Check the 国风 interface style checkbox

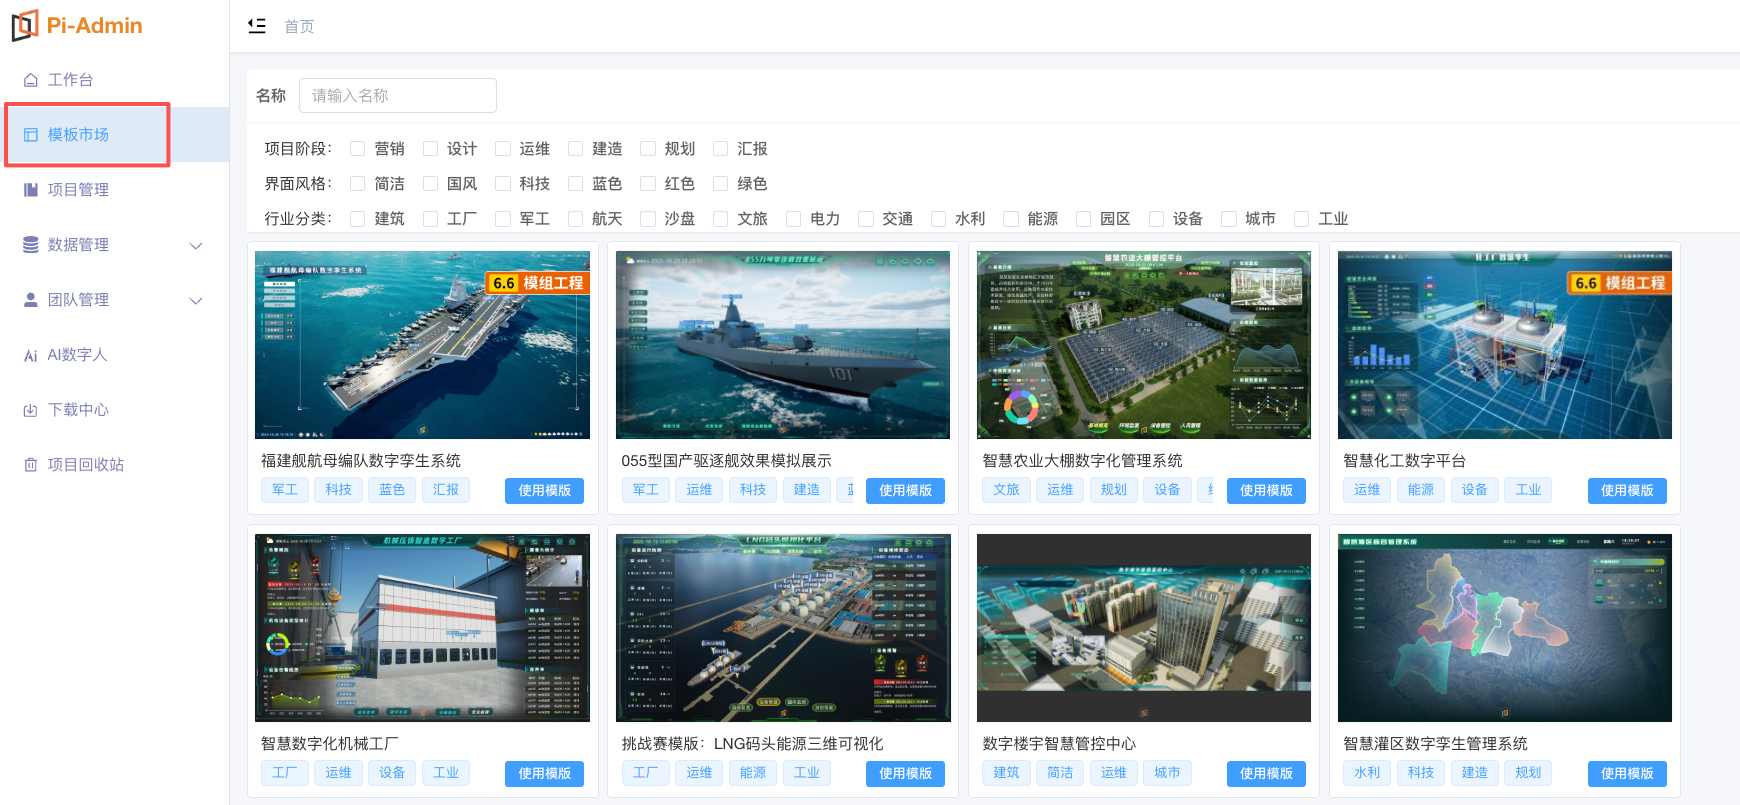click(x=430, y=184)
